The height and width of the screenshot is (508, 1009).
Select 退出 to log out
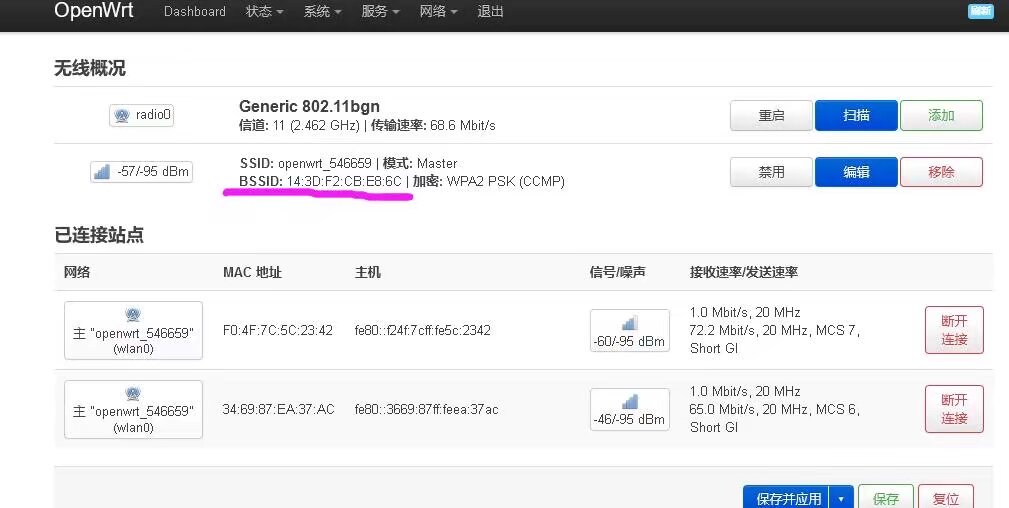[x=490, y=12]
